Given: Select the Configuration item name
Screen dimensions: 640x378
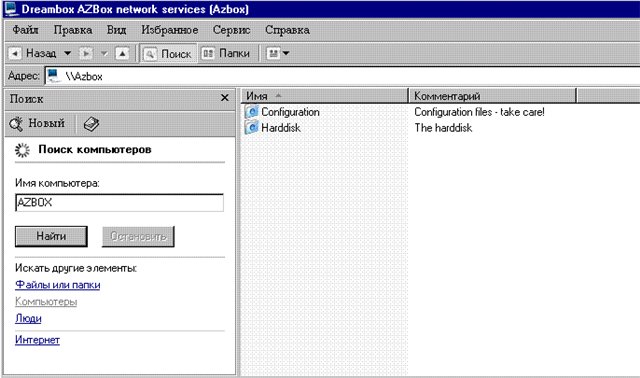Looking at the screenshot, I should point(291,112).
